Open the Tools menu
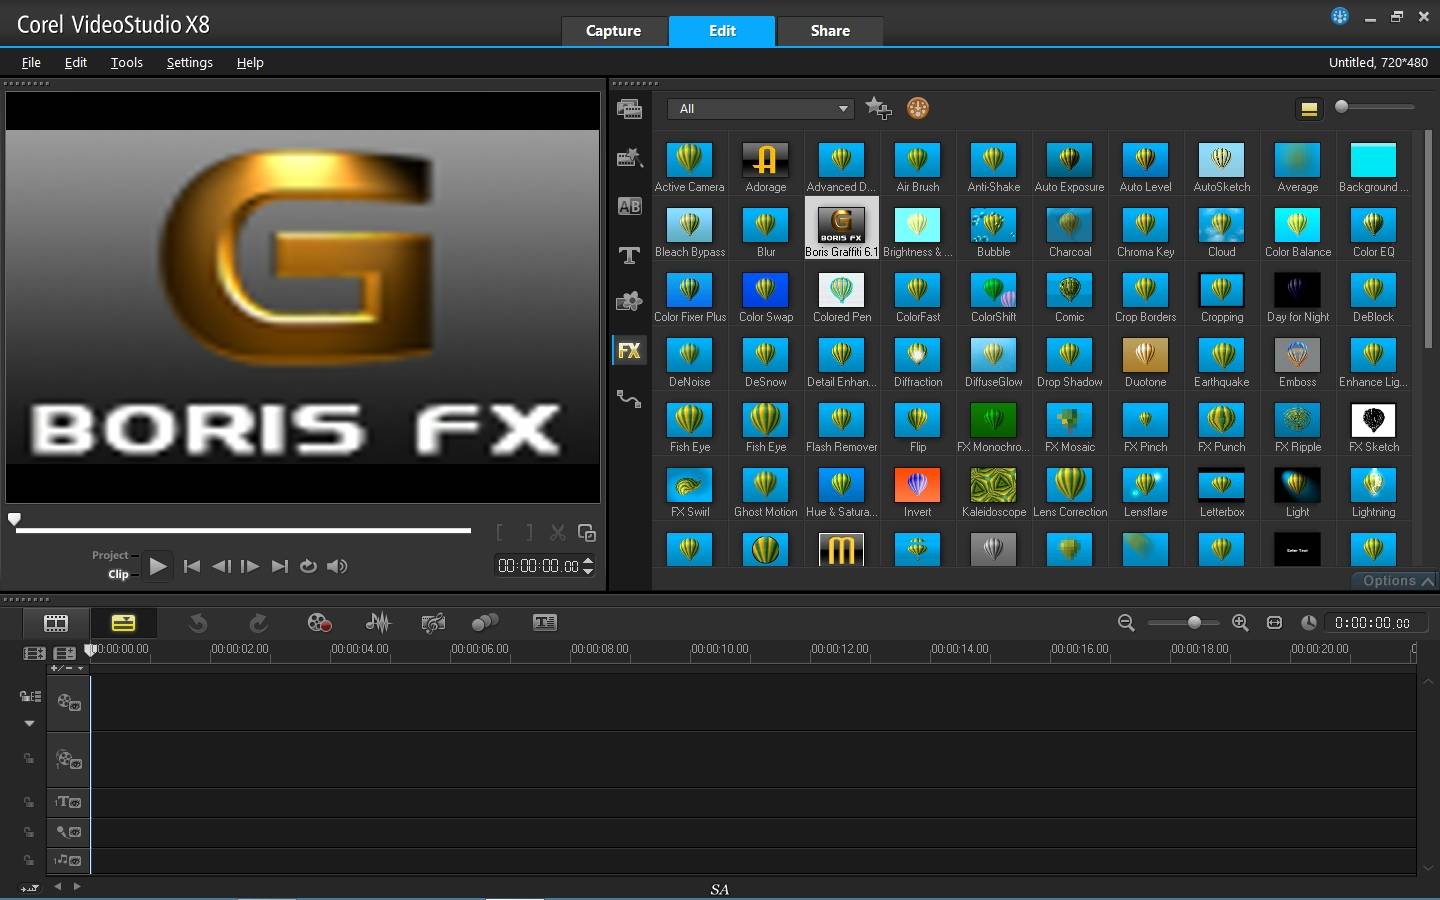 (x=126, y=62)
